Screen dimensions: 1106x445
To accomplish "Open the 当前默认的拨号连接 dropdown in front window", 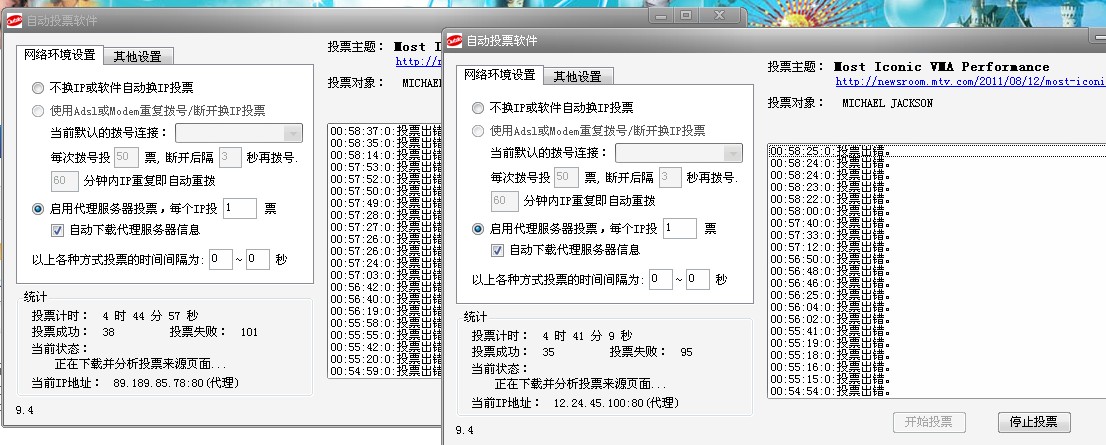I will [732, 153].
